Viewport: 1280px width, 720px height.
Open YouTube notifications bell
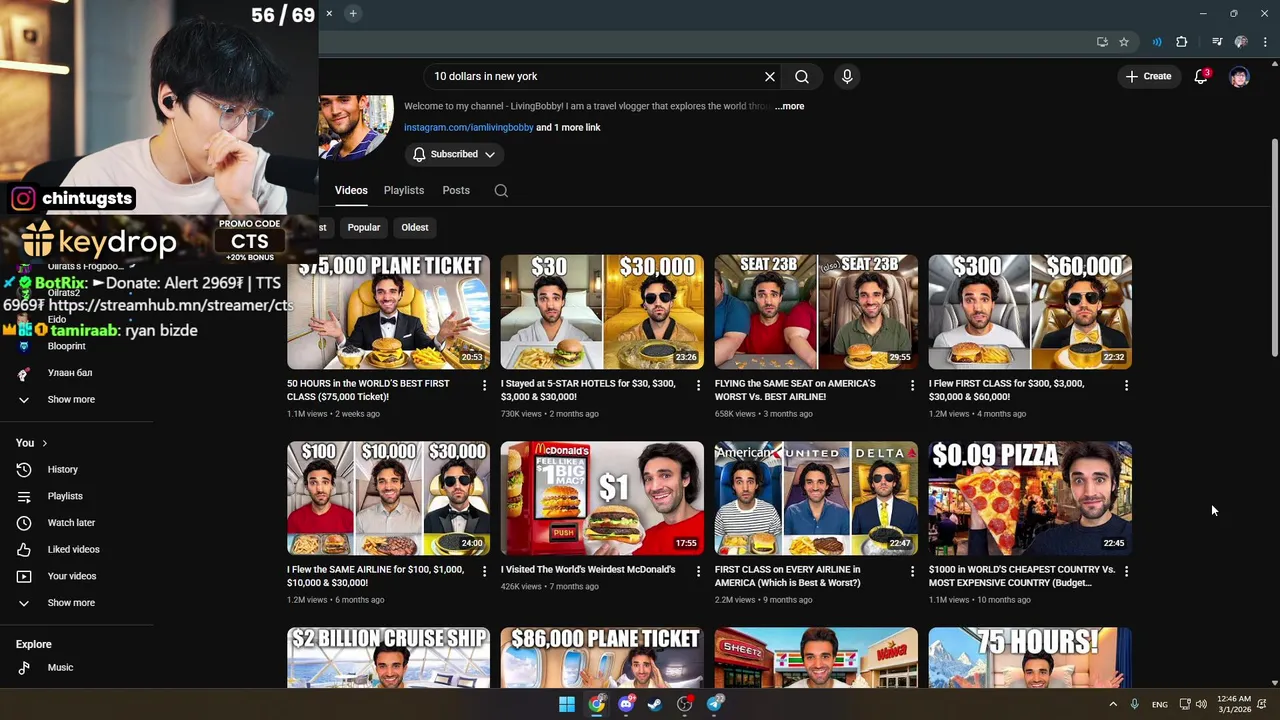1201,77
